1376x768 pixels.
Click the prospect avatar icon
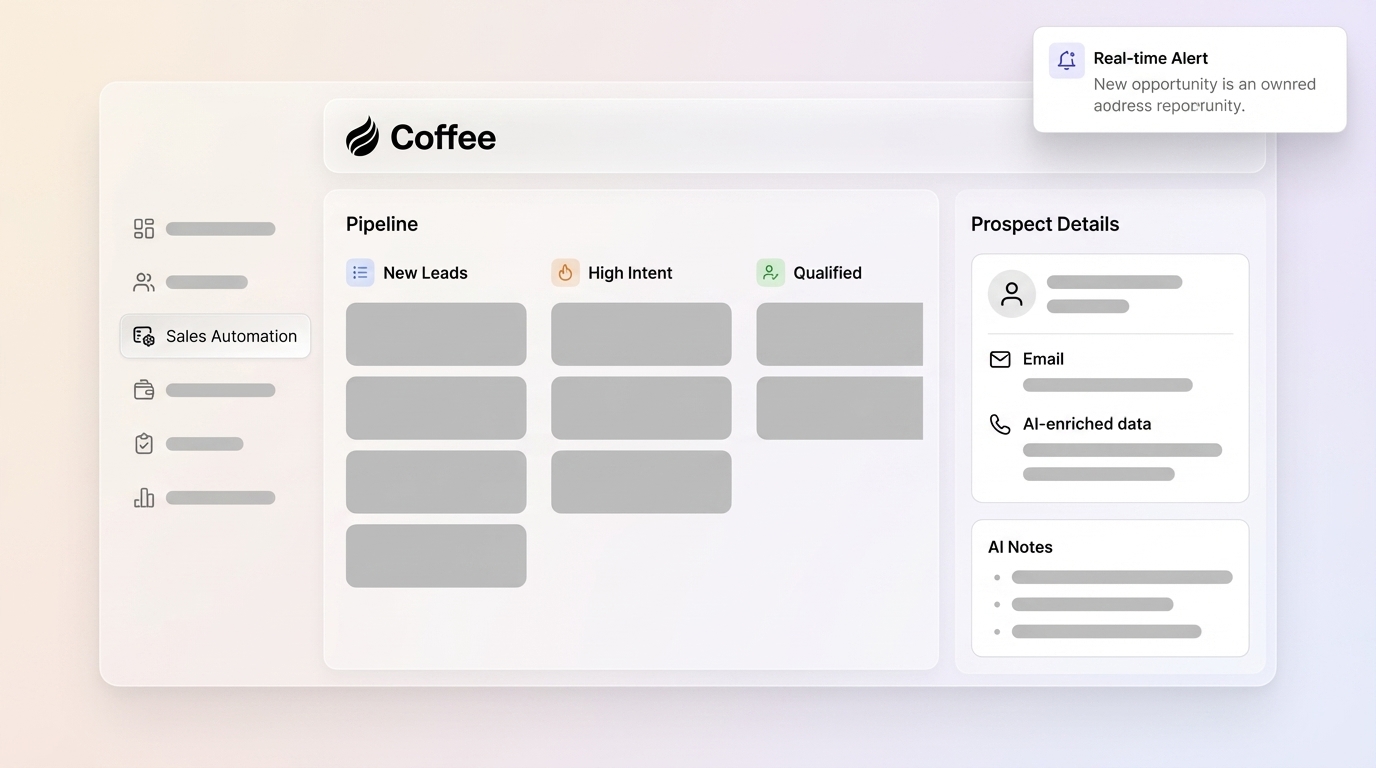click(1011, 294)
